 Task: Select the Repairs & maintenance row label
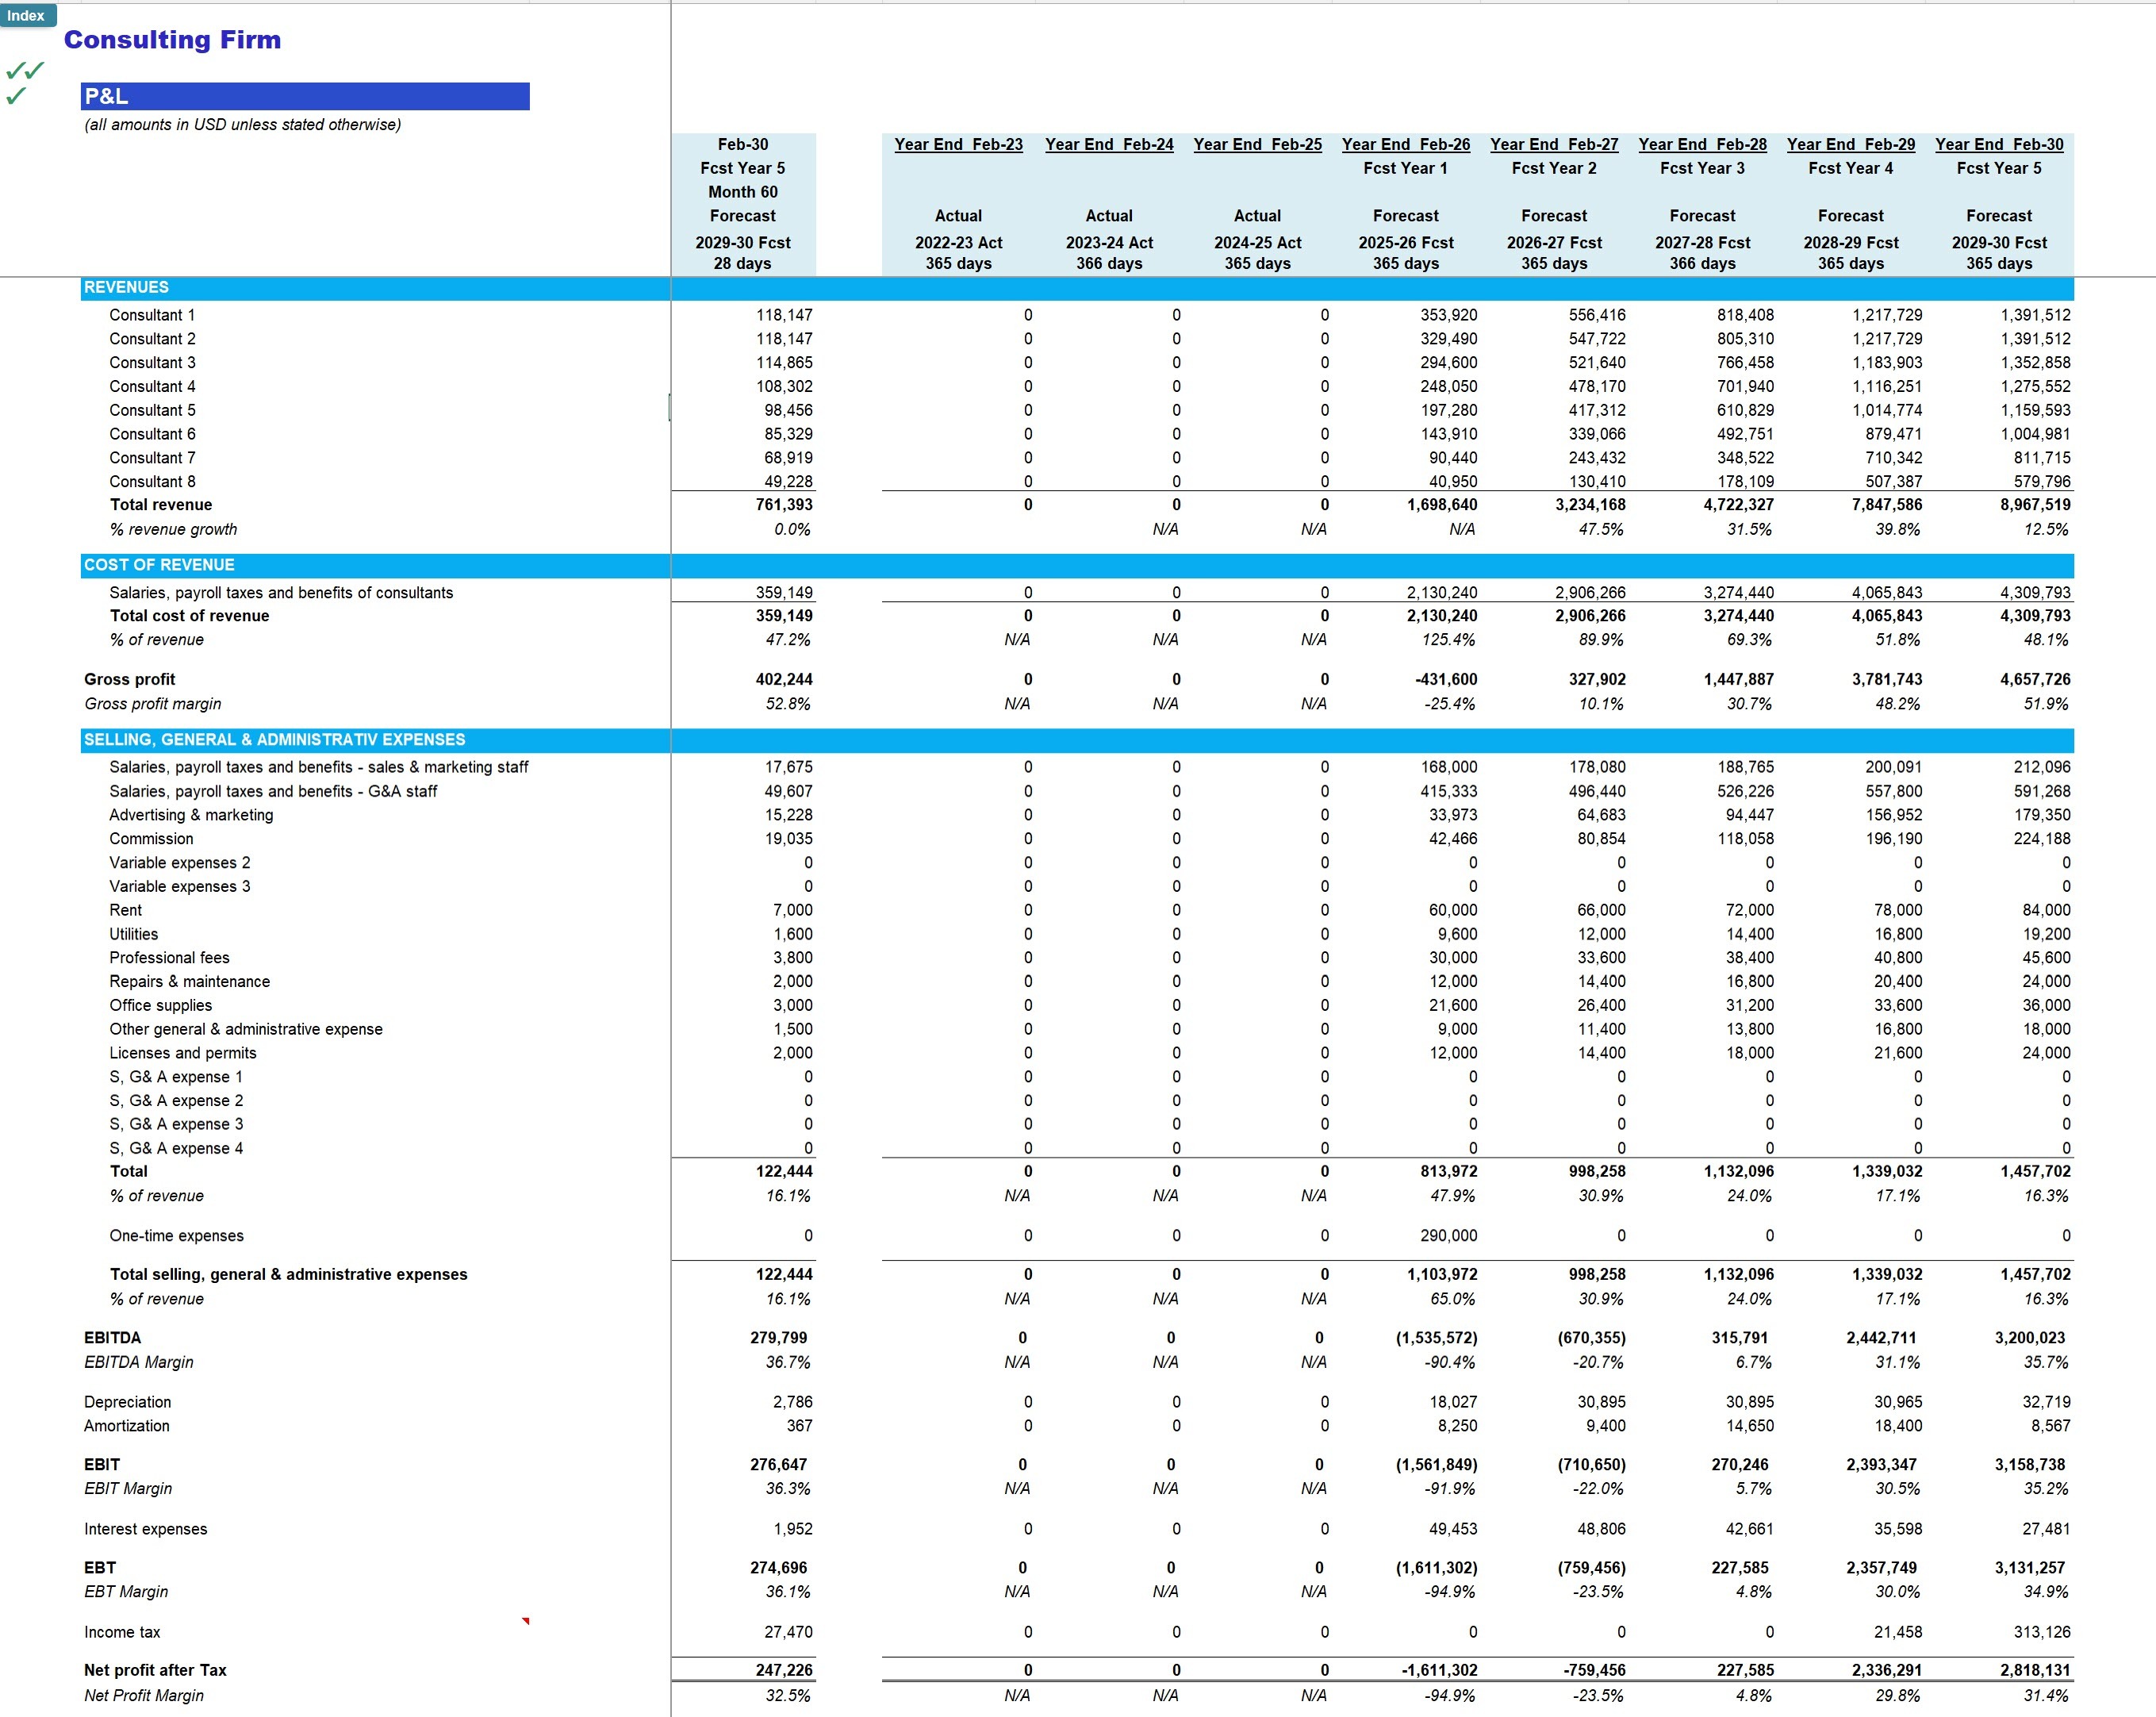[189, 982]
